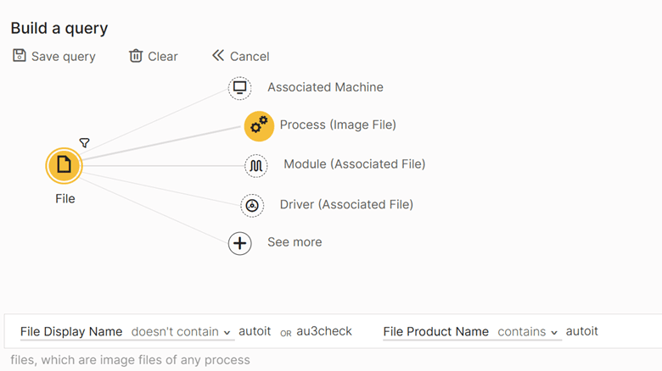Click the autoit value after contains
The width and height of the screenshot is (662, 371).
coord(582,331)
